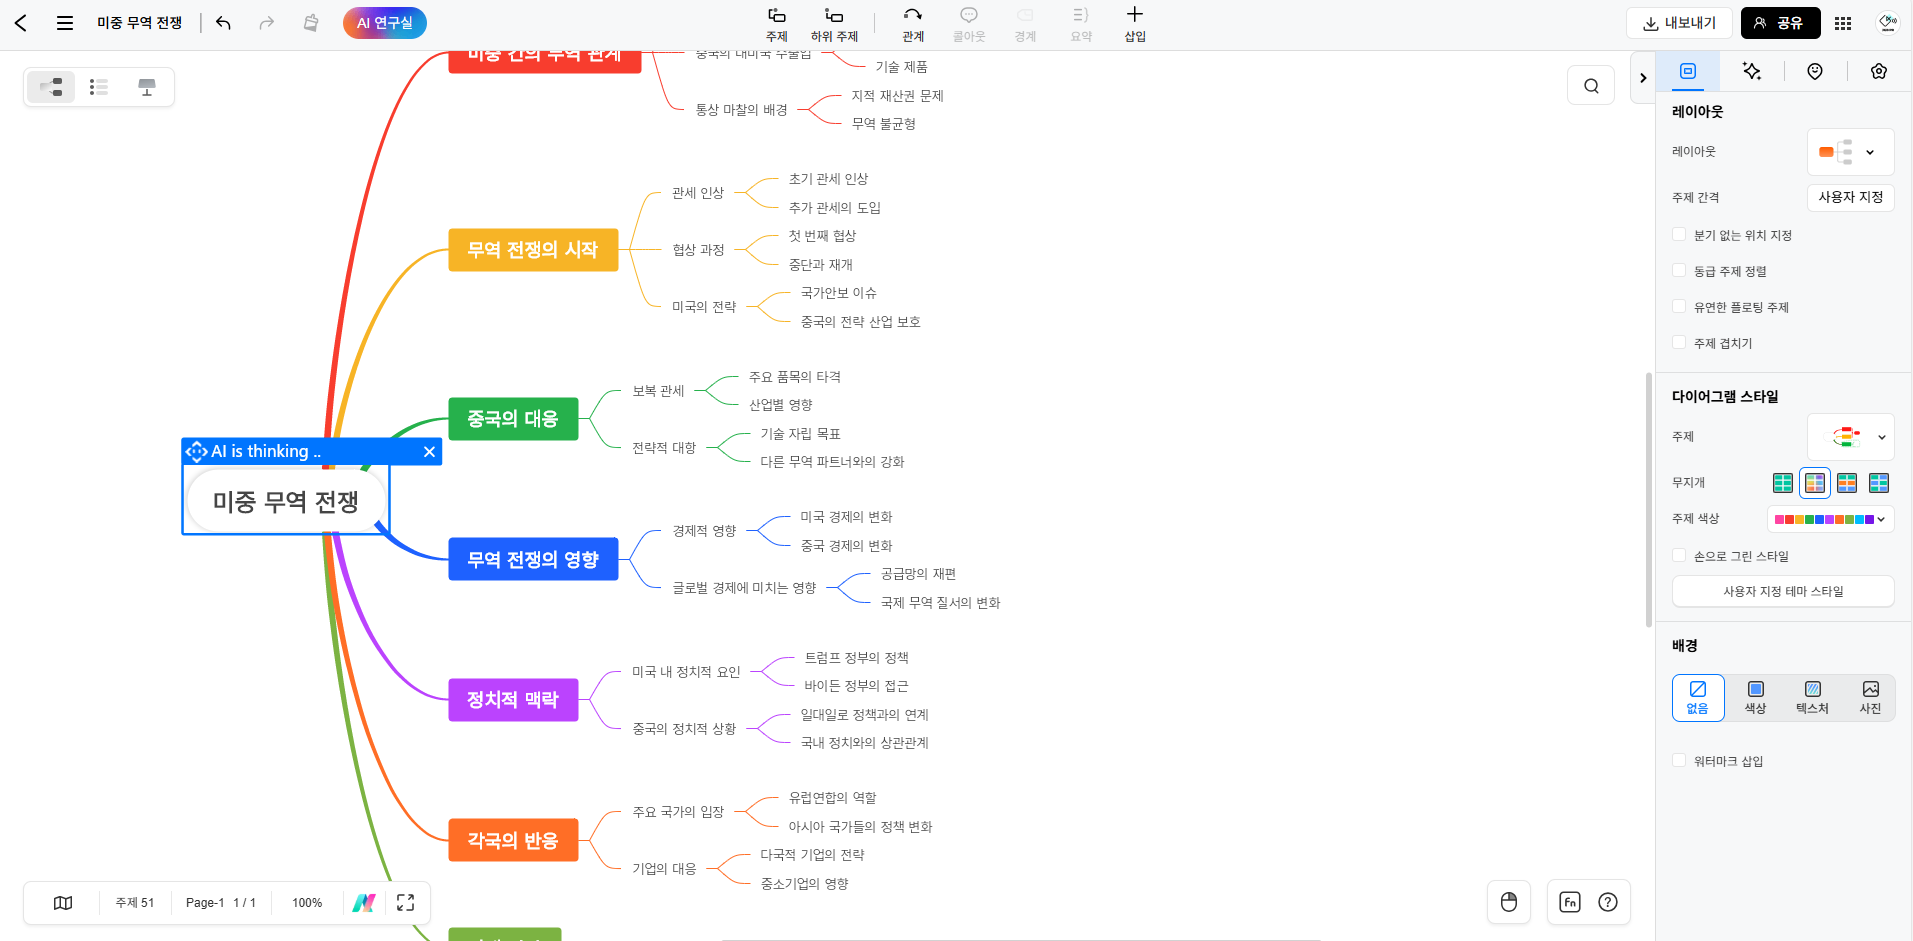The image size is (1913, 941).
Task: Select 색상 background option
Action: pos(1755,698)
